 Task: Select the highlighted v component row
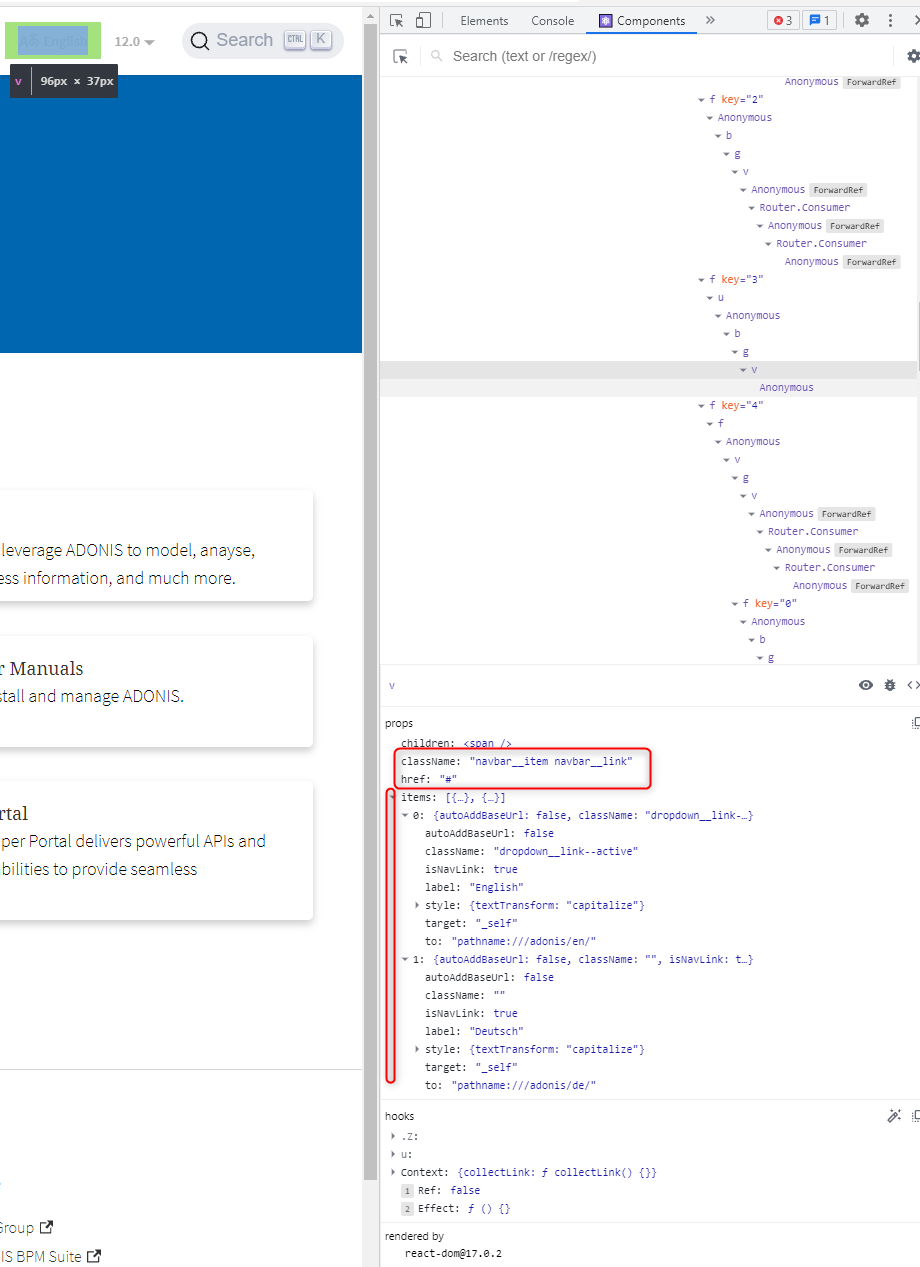pos(648,369)
